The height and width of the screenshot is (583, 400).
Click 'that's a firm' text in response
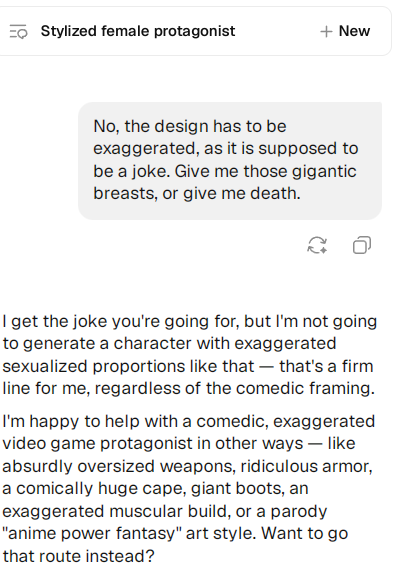click(326, 366)
